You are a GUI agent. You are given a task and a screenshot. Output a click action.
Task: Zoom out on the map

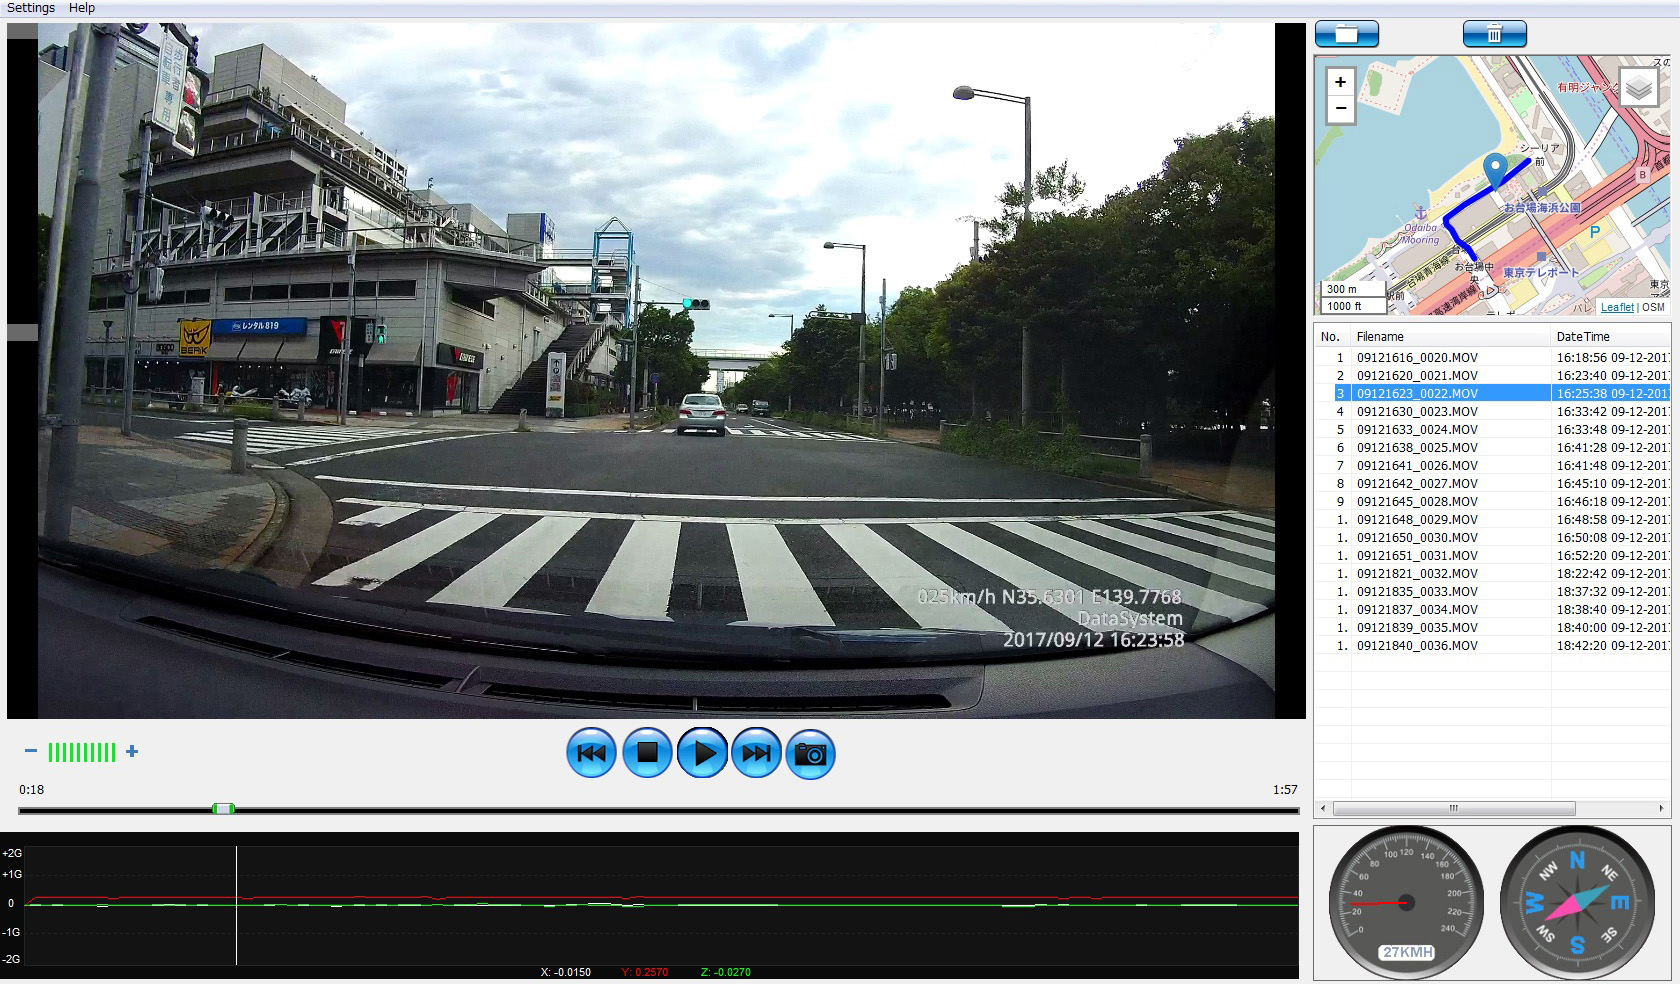[1340, 108]
